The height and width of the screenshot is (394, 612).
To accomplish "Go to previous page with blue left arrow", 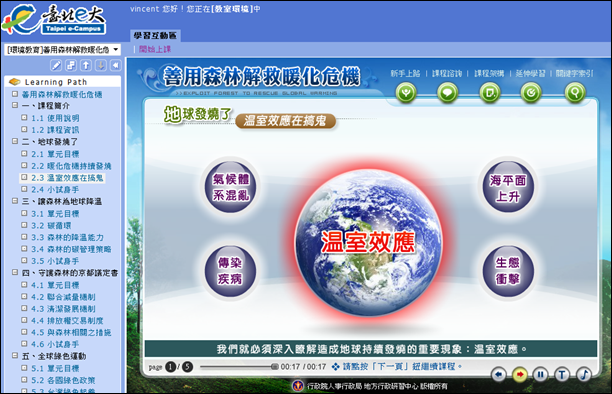I will 498,375.
